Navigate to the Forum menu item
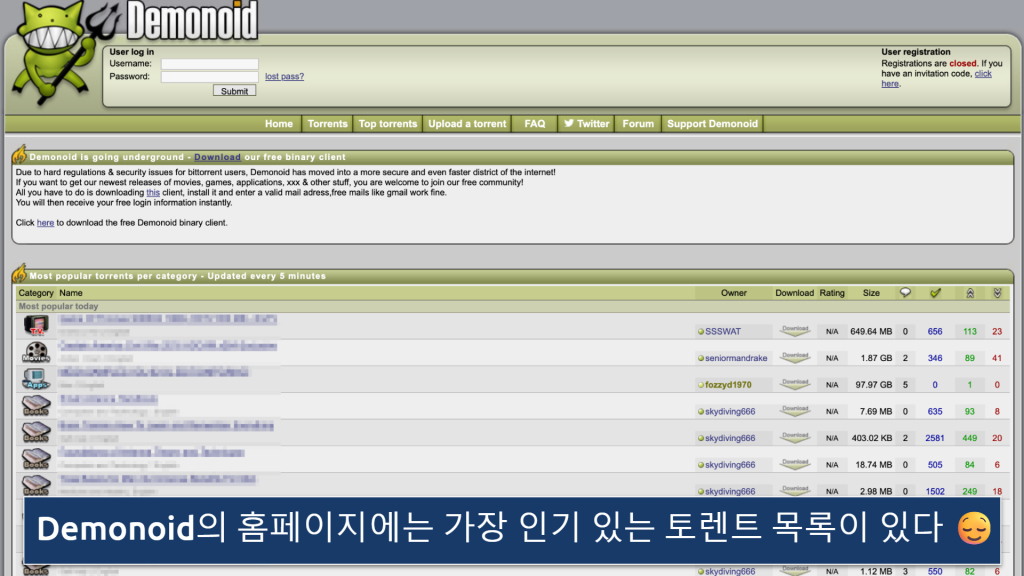The height and width of the screenshot is (576, 1024). point(638,124)
